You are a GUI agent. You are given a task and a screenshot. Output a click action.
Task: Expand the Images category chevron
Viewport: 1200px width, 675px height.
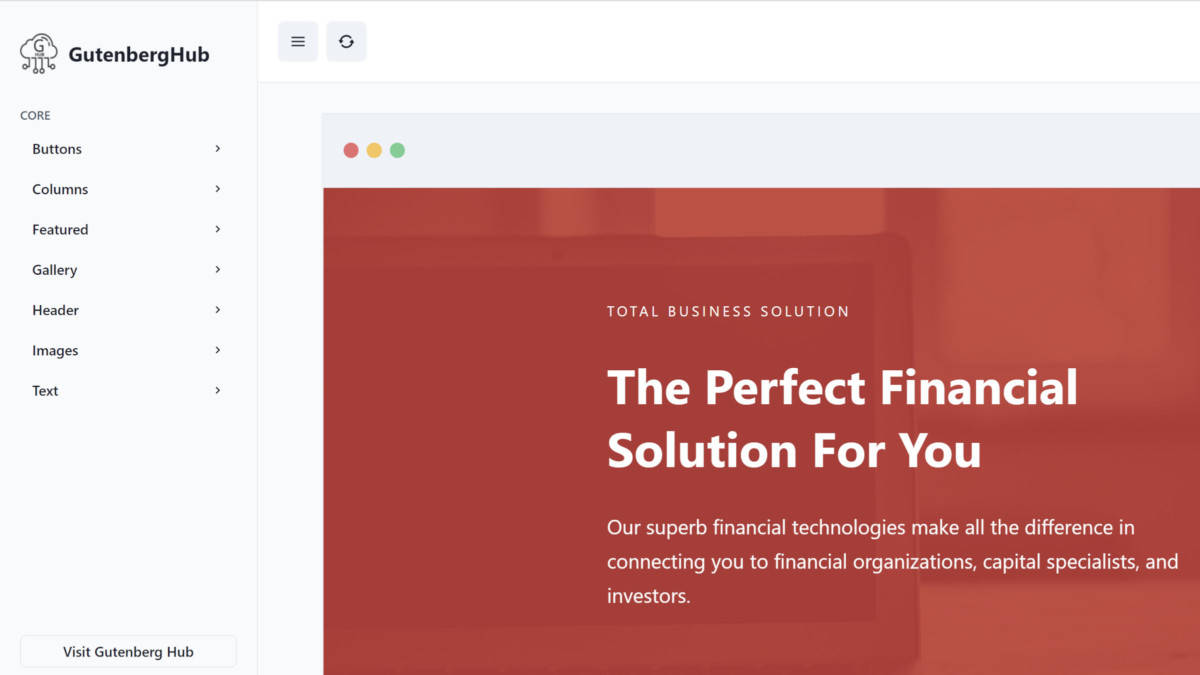[217, 350]
